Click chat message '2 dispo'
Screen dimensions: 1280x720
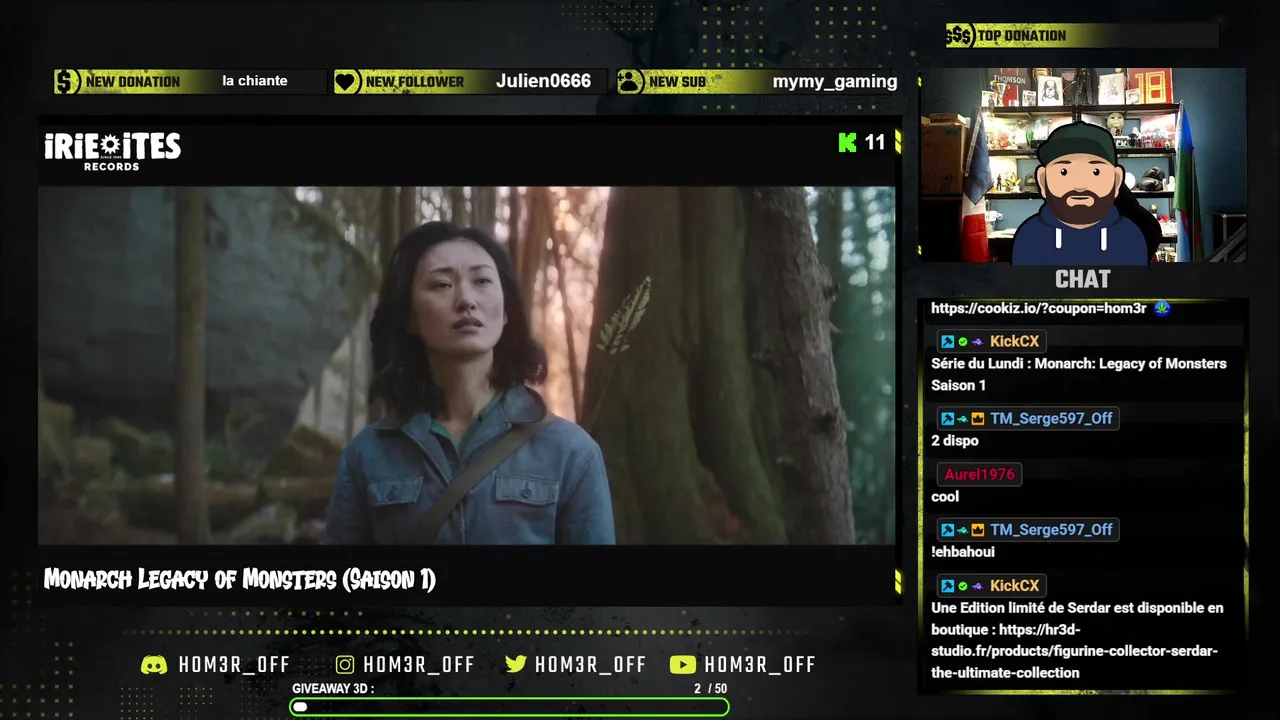tap(955, 441)
